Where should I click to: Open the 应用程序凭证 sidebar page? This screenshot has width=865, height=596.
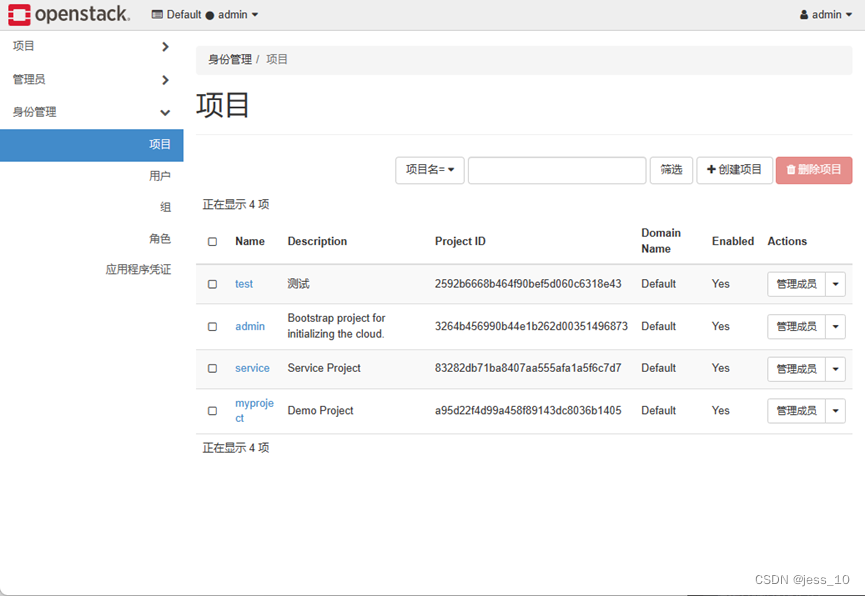tap(138, 269)
